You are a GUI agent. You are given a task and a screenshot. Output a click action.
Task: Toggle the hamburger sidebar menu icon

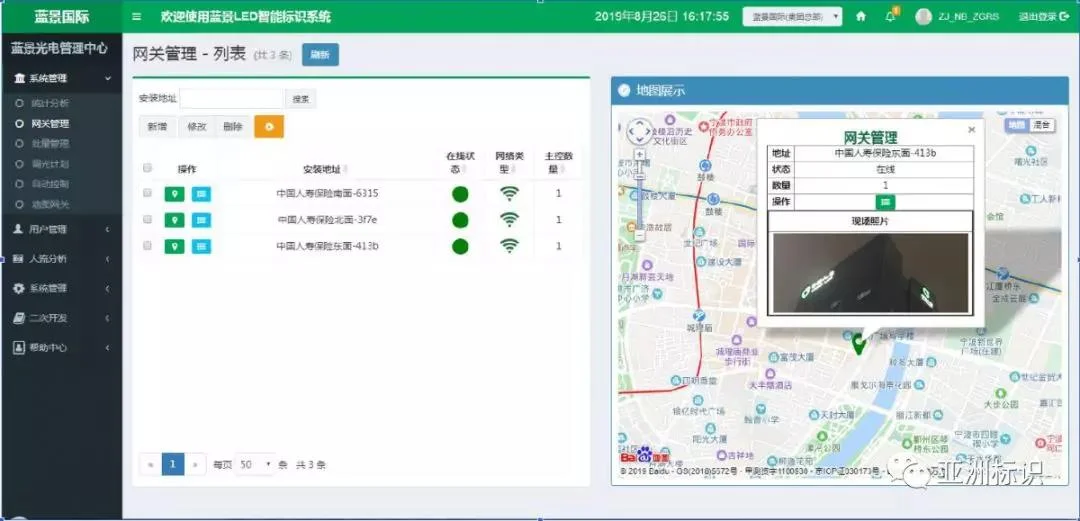137,17
